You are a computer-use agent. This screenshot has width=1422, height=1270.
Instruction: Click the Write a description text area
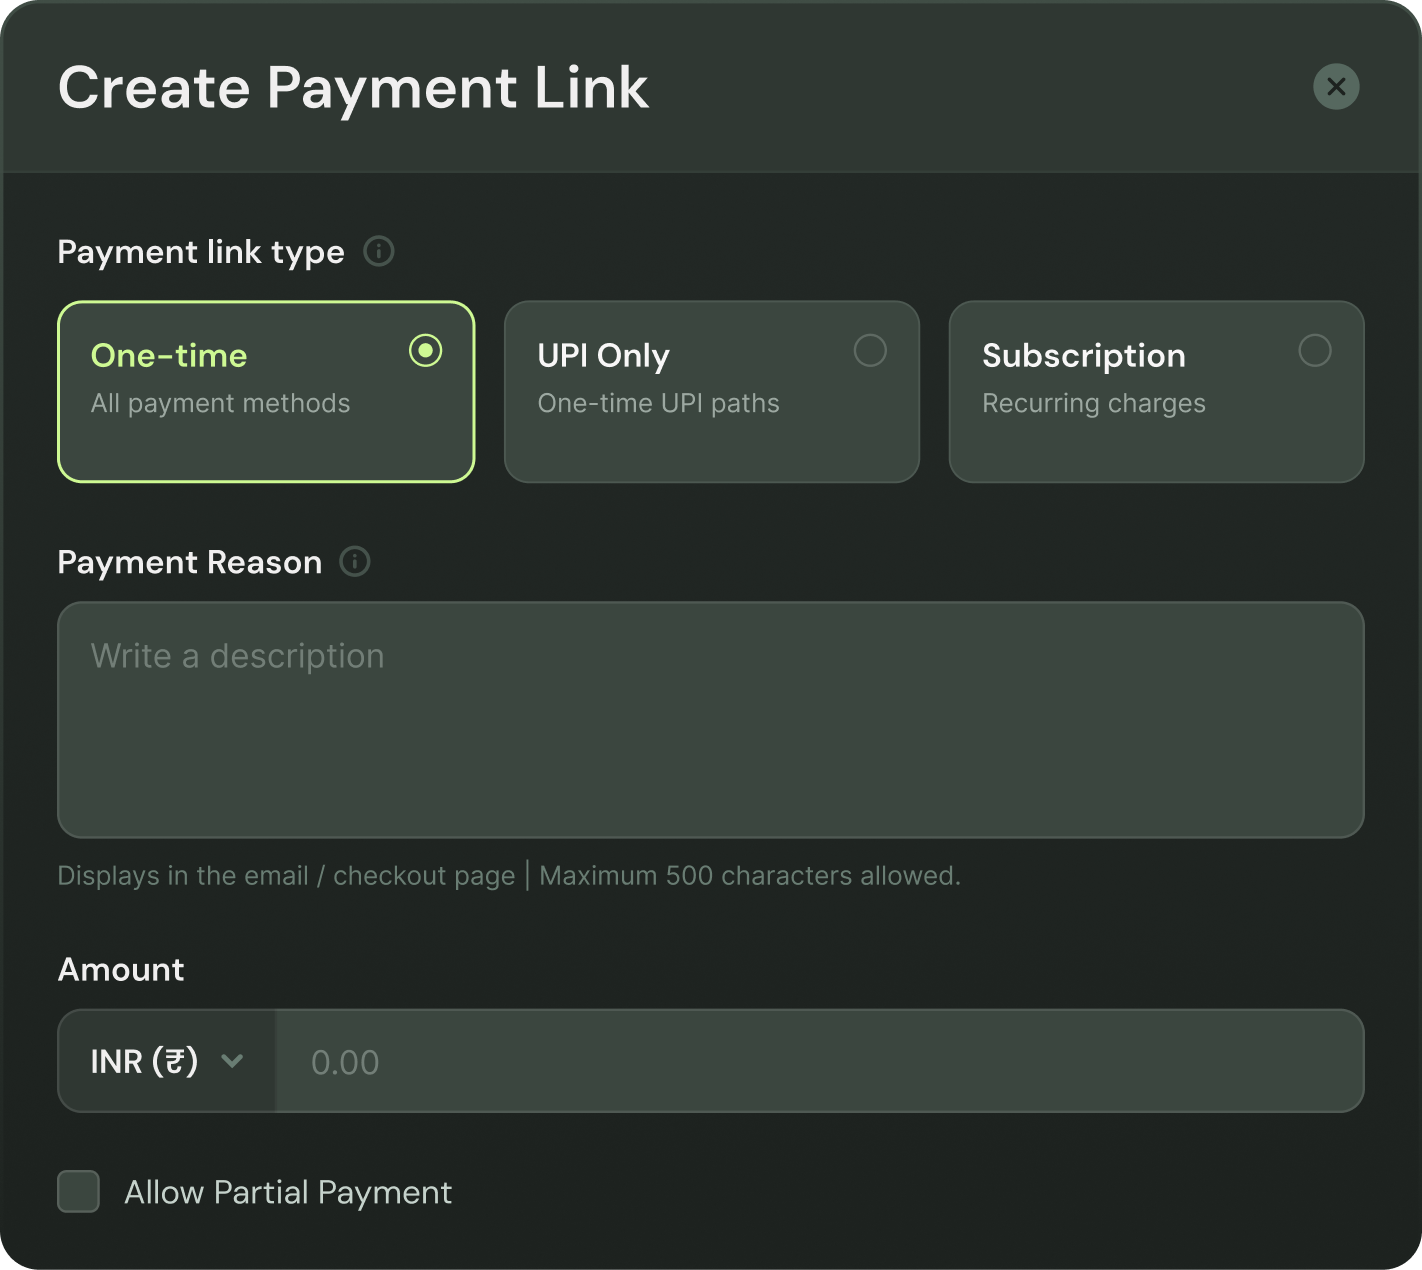tap(711, 720)
